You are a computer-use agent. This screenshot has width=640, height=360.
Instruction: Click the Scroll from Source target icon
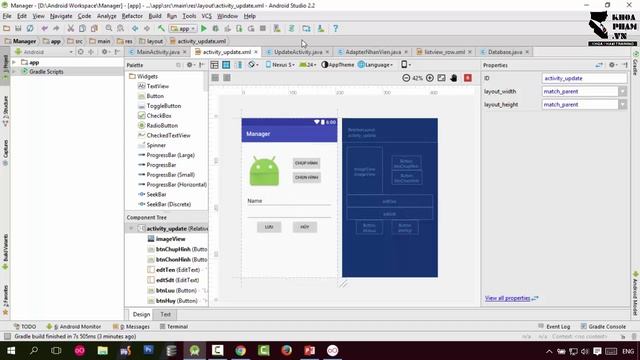80,52
